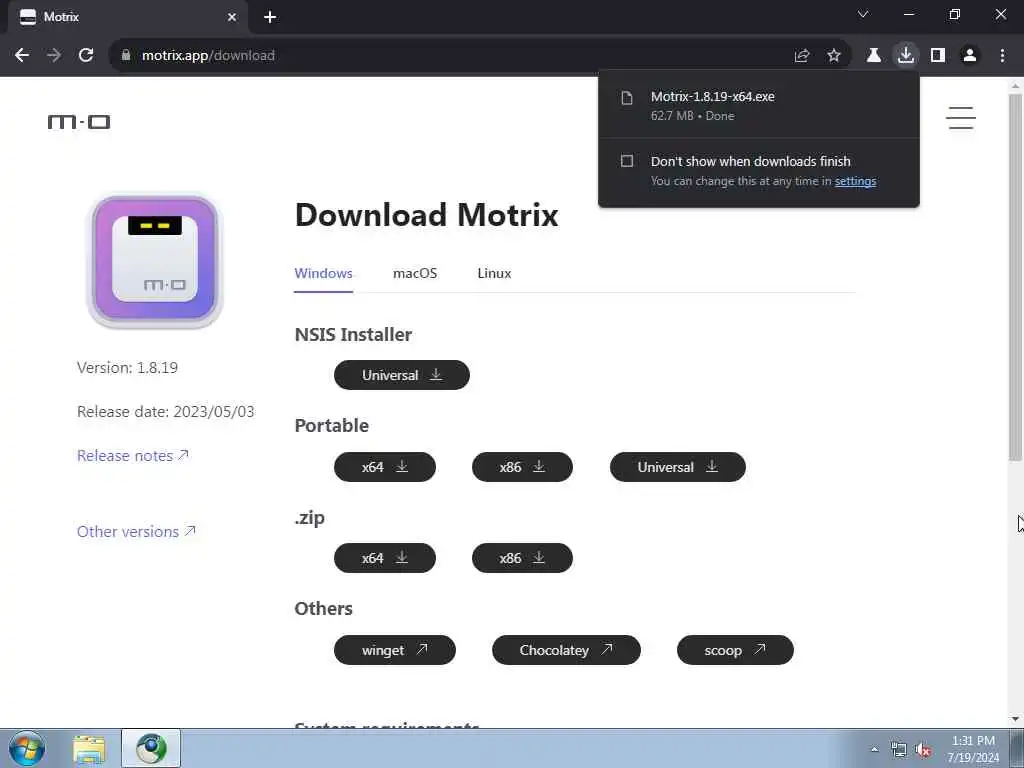Click the scrollbar down arrow
Screen dimensions: 1024x768
pyautogui.click(x=1015, y=718)
